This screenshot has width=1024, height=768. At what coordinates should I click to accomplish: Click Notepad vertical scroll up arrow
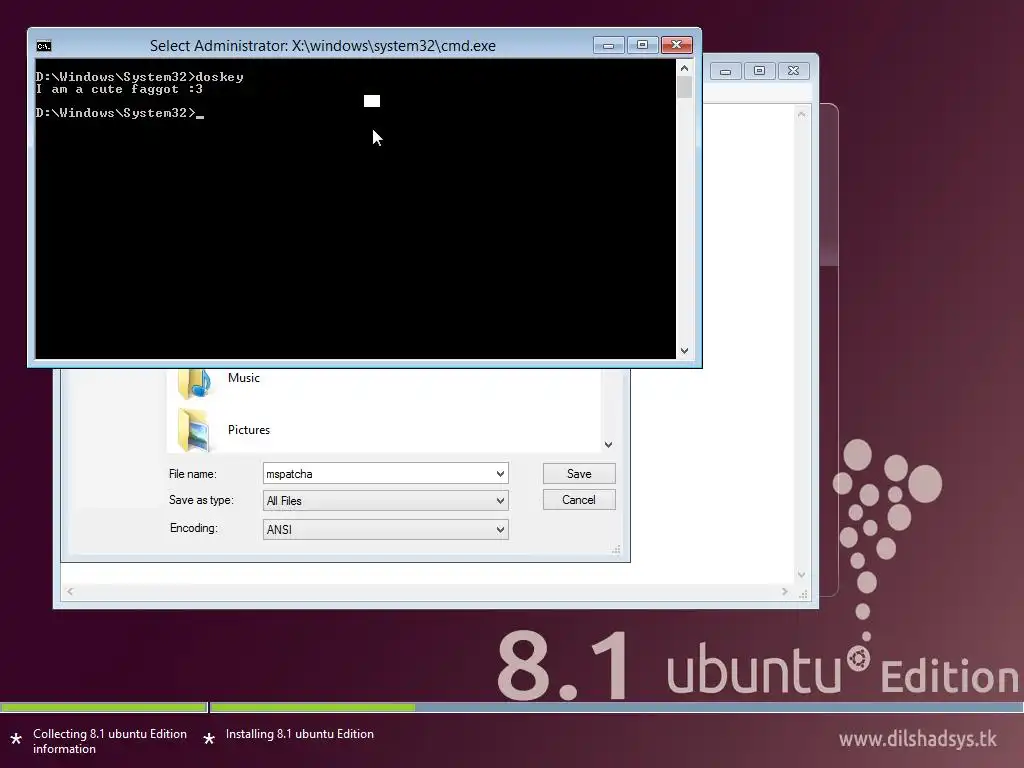(801, 114)
